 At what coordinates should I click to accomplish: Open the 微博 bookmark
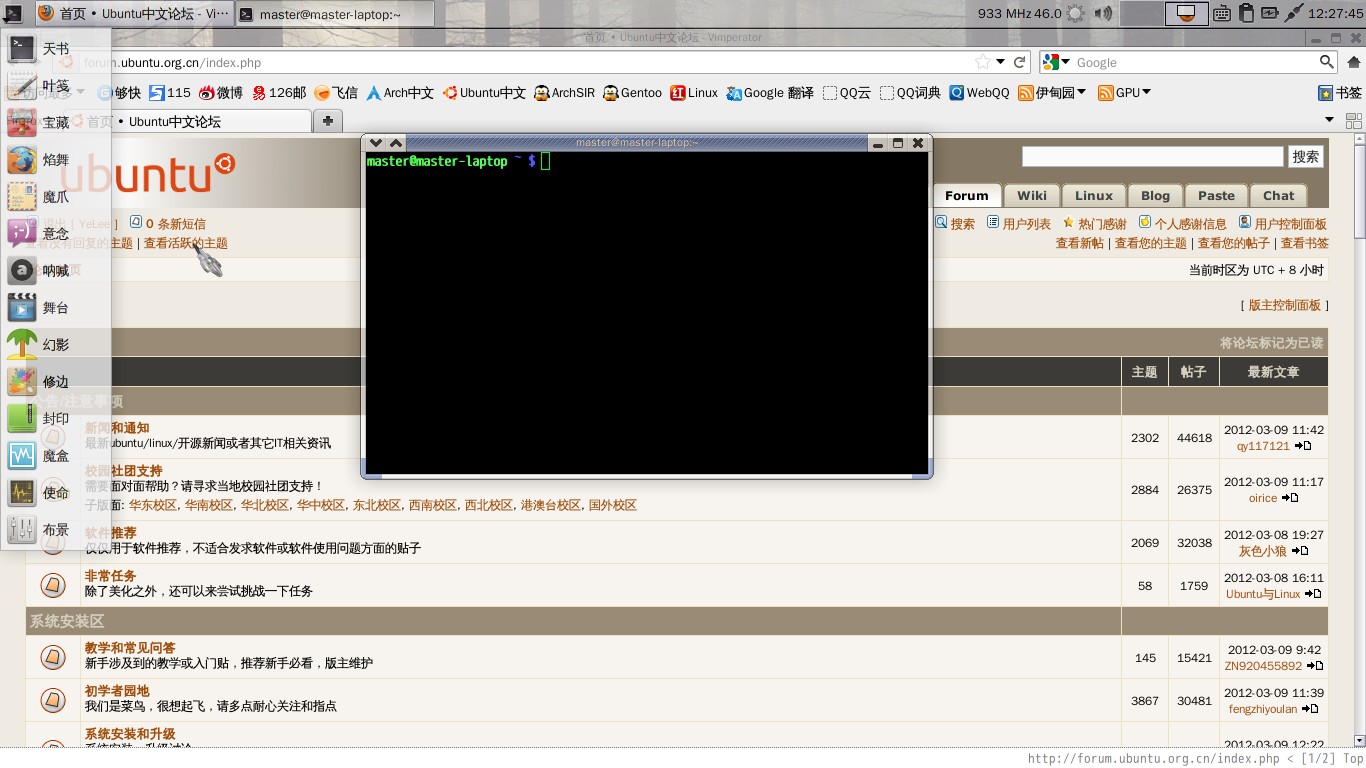tap(220, 92)
